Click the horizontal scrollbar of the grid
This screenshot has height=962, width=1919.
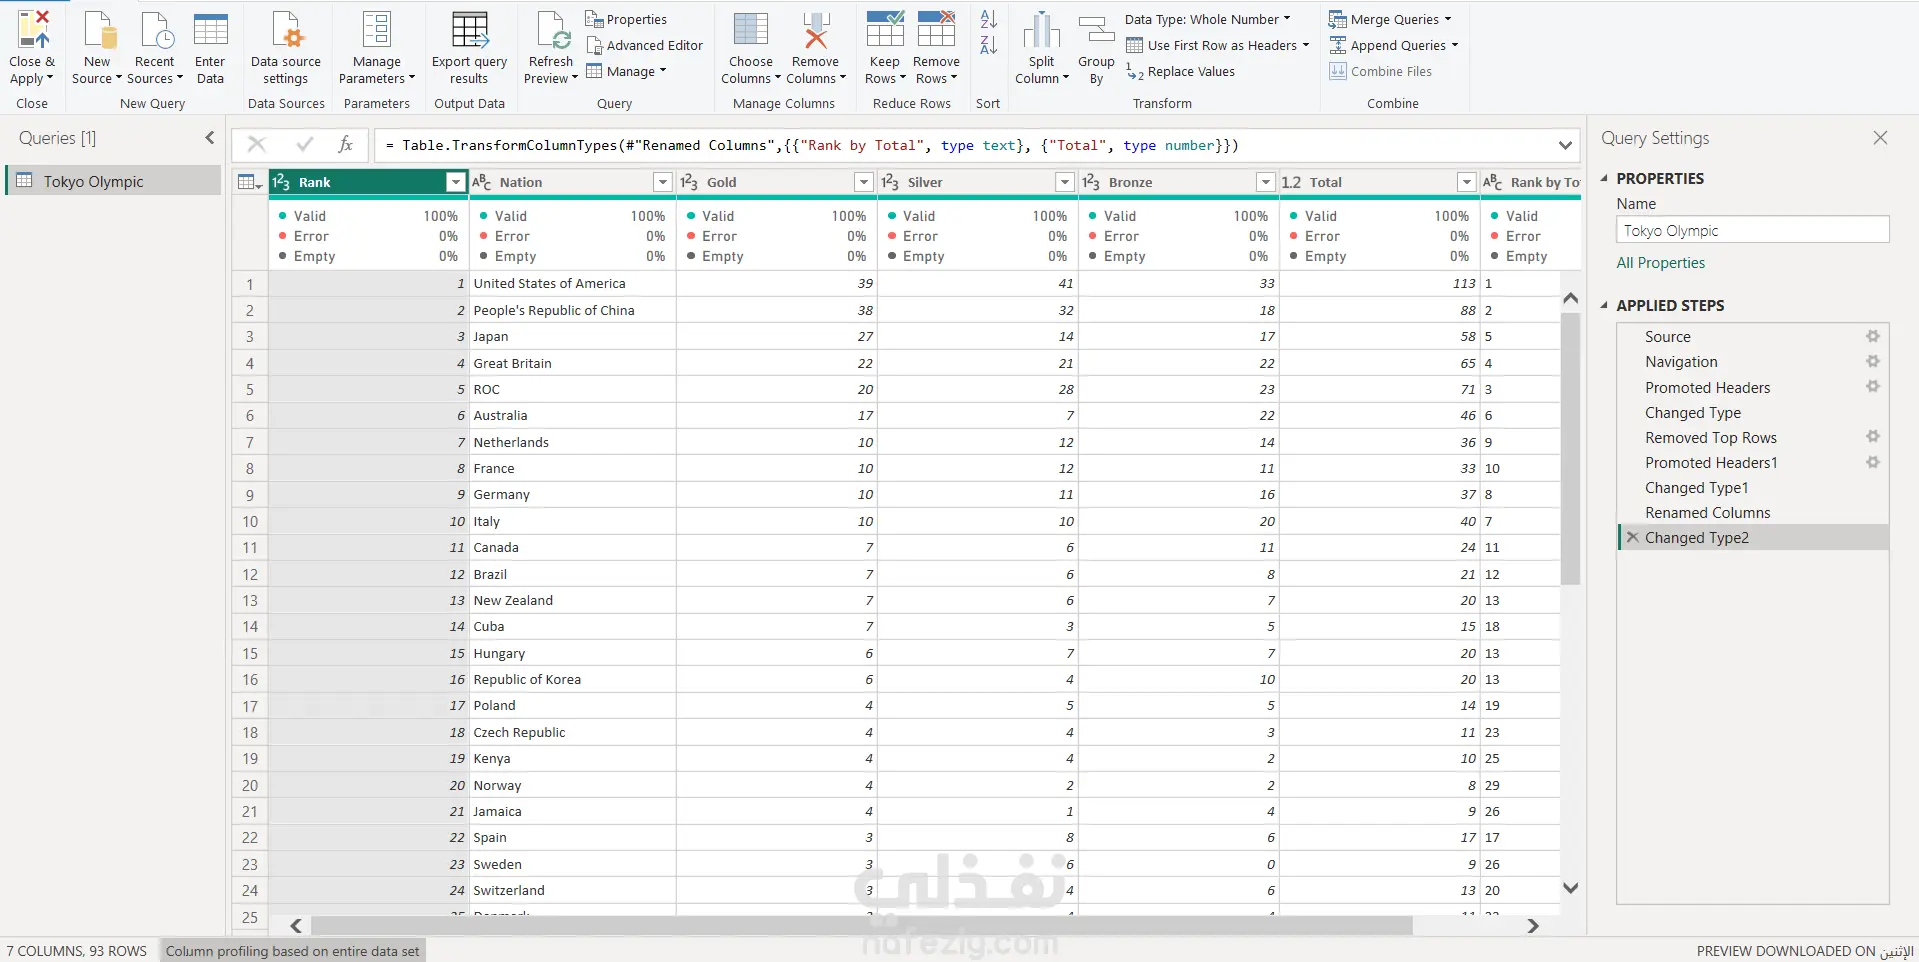861,926
